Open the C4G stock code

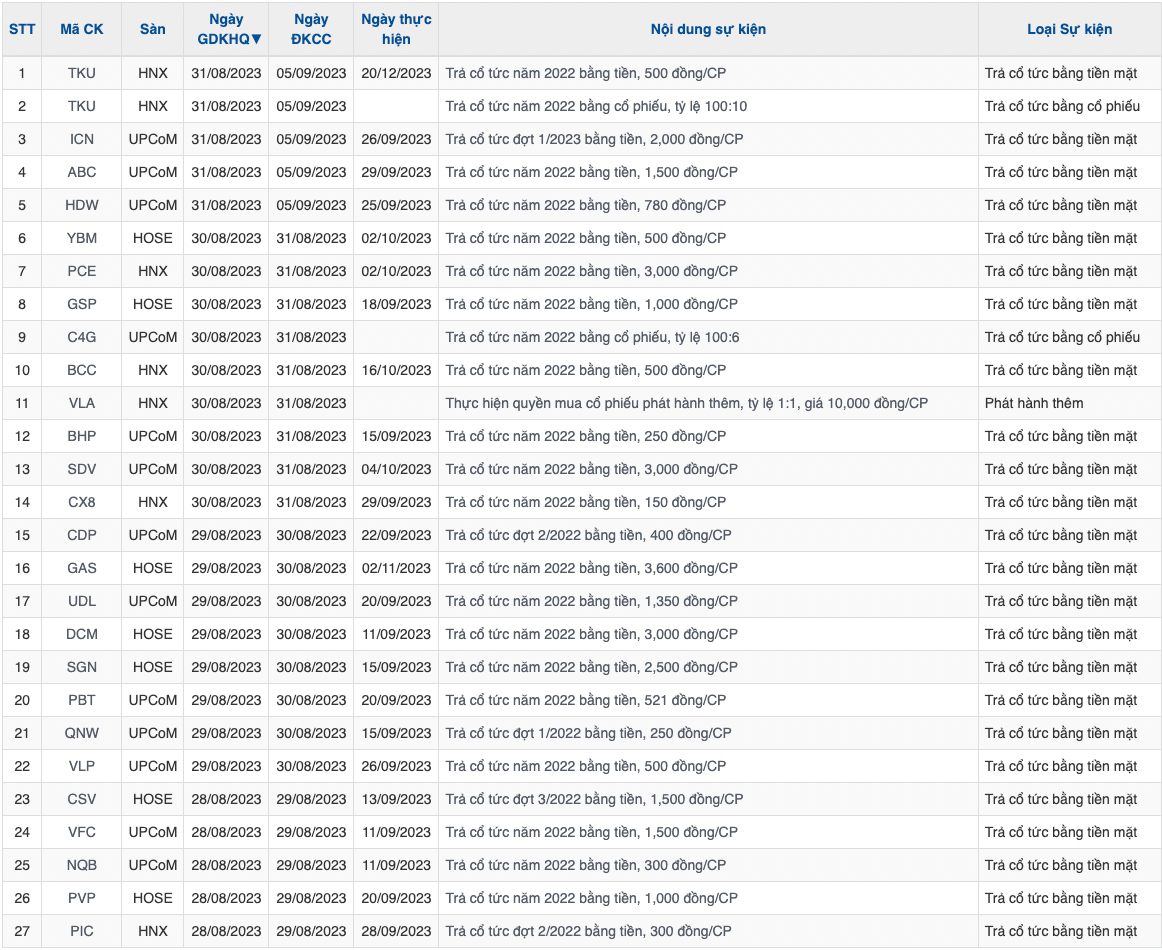tap(82, 337)
